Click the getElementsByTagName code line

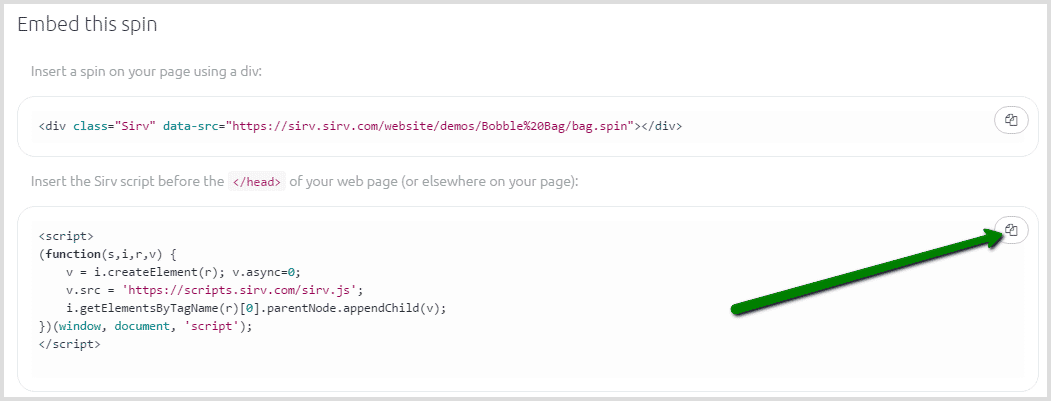click(256, 308)
